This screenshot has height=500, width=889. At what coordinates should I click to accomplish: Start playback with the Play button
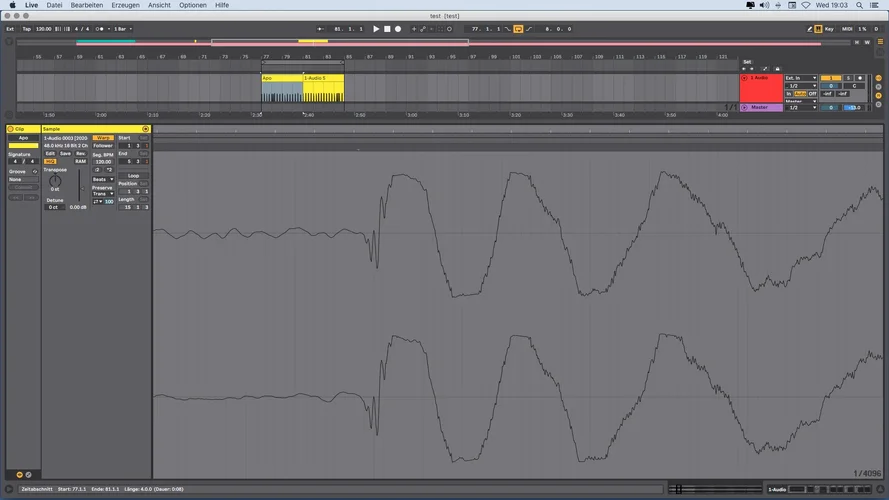pos(376,29)
